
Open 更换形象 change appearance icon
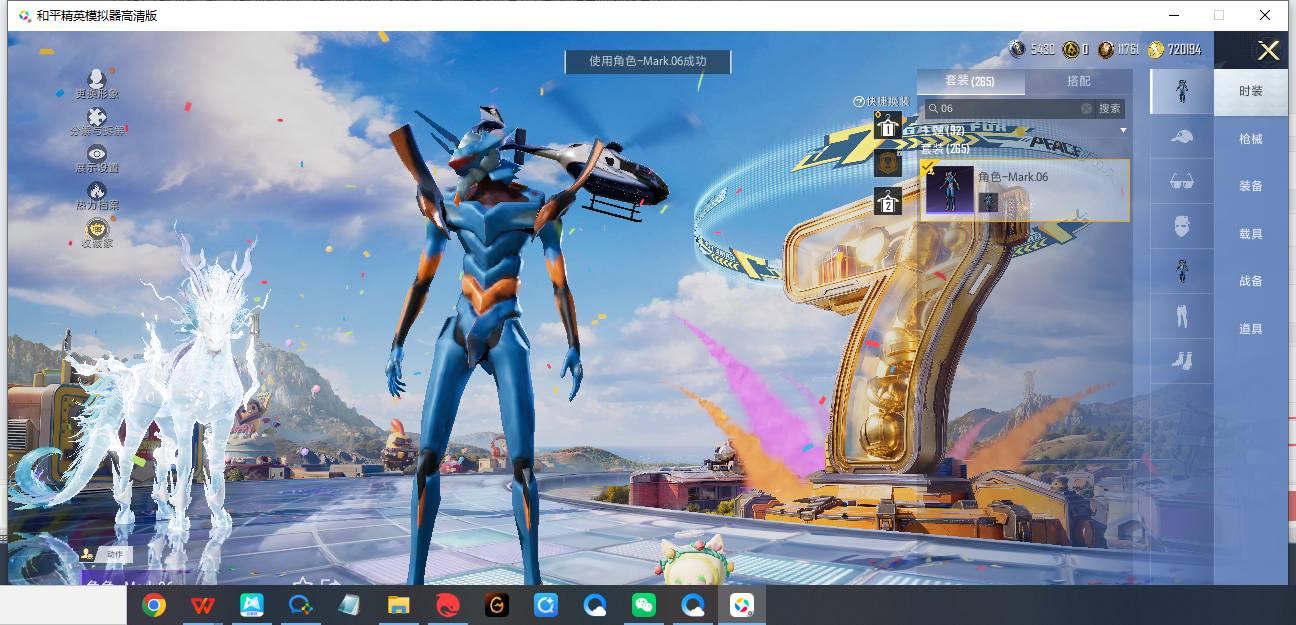coord(97,79)
